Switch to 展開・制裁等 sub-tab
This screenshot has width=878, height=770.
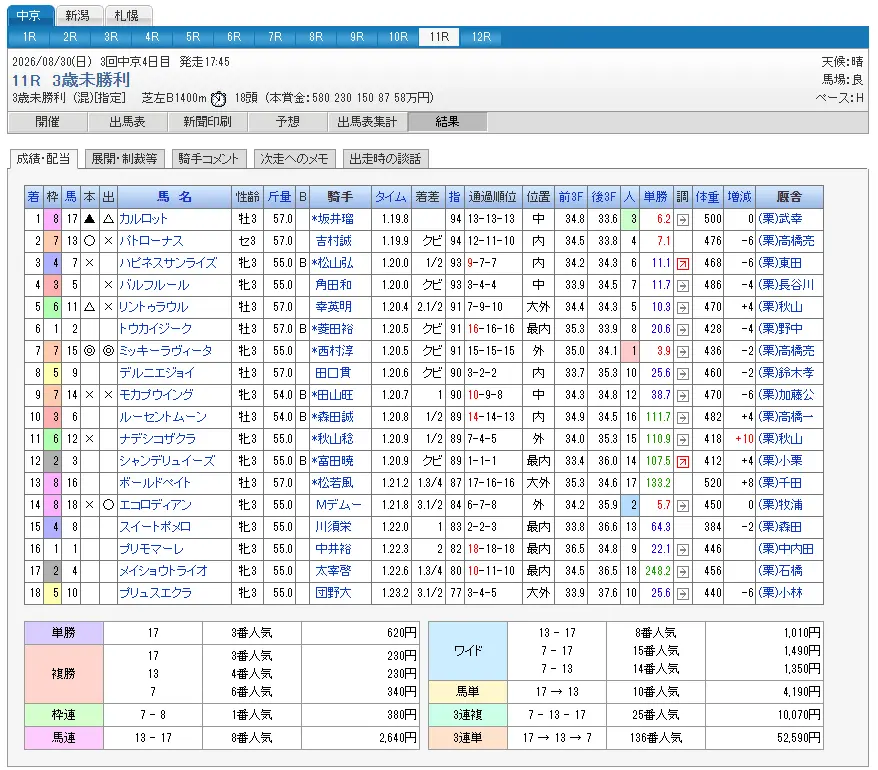[x=124, y=159]
